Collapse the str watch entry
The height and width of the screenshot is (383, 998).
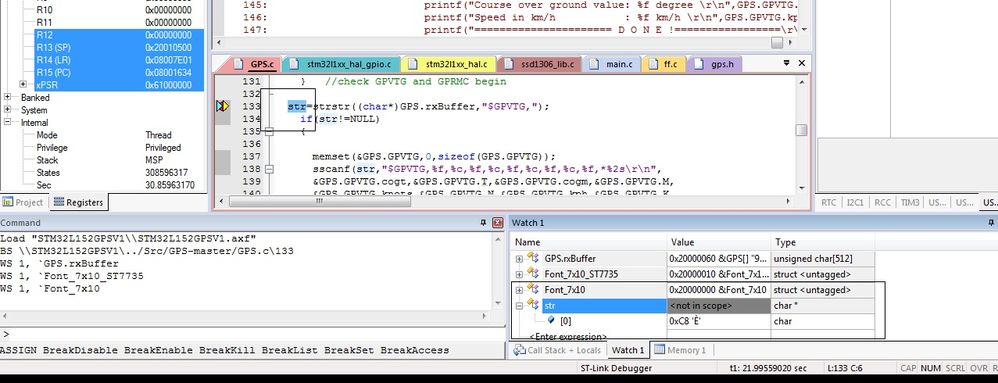click(x=519, y=305)
